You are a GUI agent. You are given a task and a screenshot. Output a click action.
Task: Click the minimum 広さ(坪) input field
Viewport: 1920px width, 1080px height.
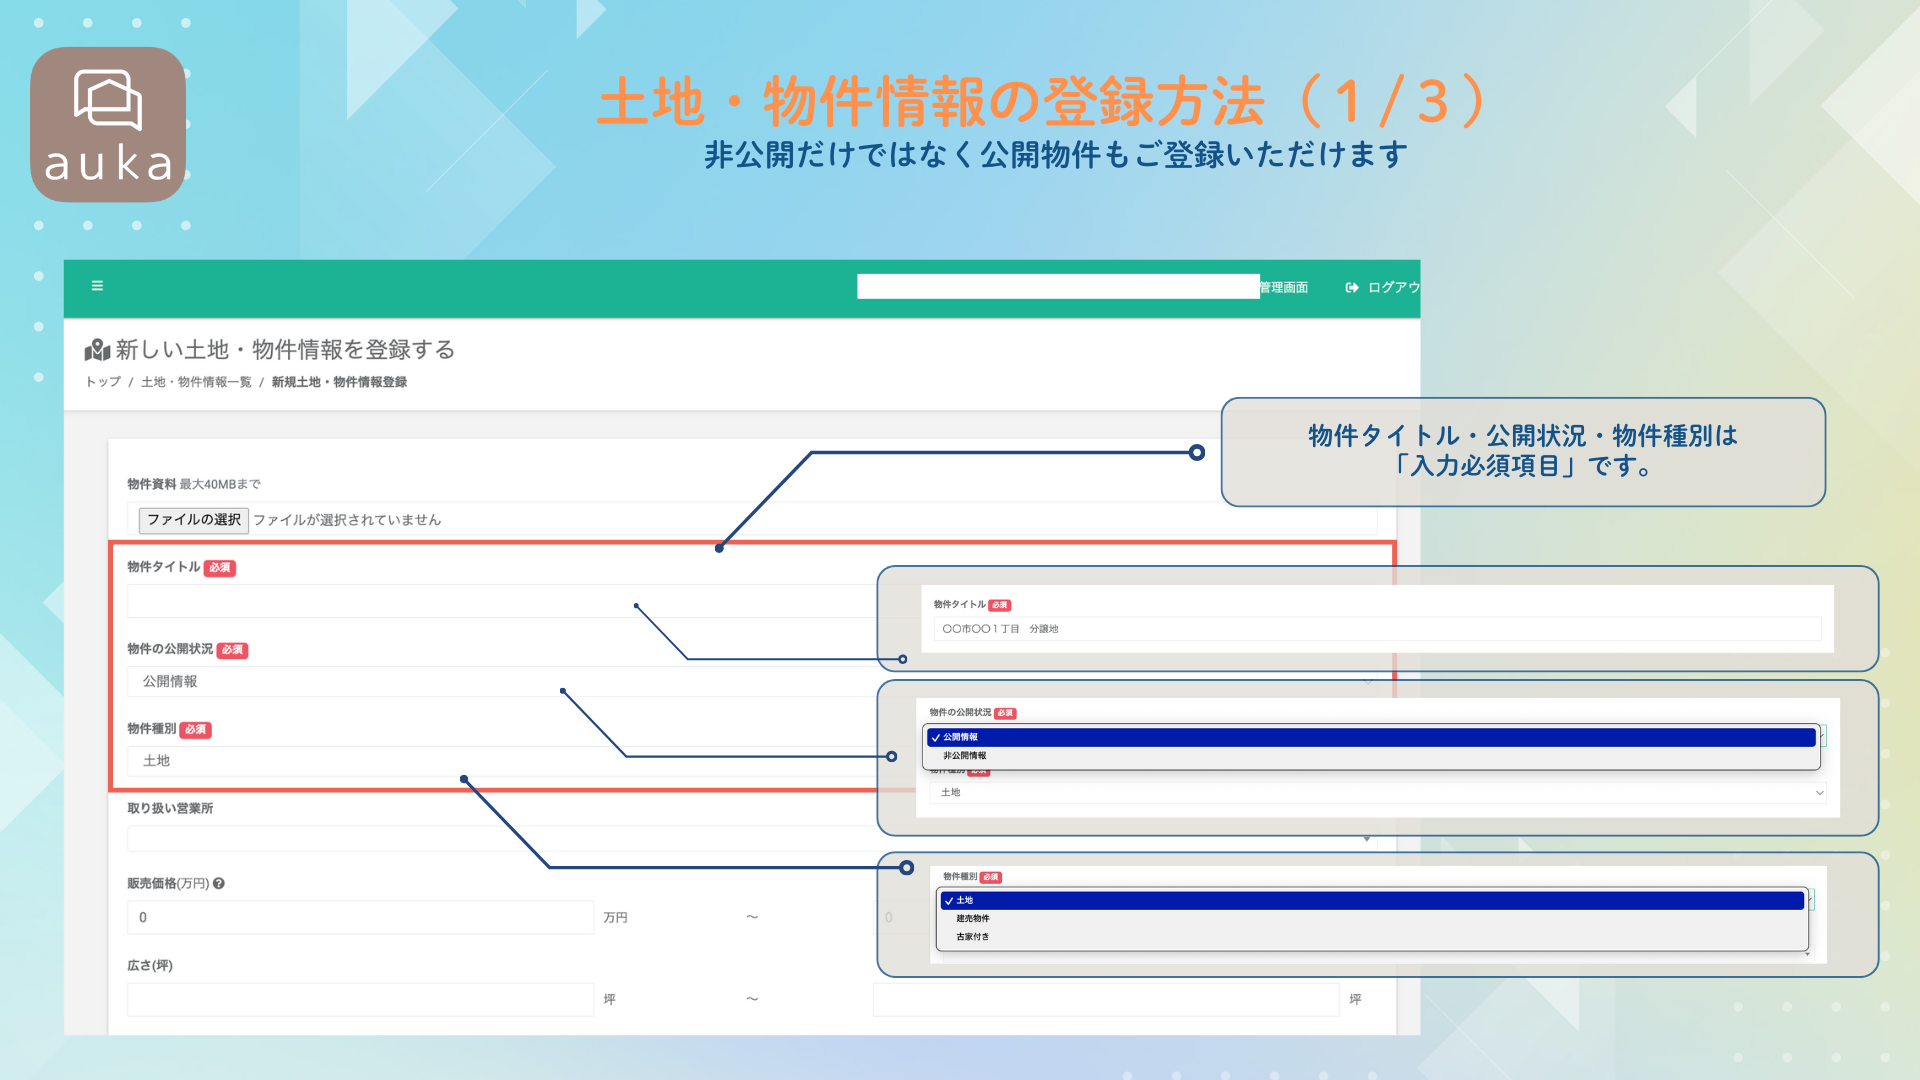point(360,1000)
